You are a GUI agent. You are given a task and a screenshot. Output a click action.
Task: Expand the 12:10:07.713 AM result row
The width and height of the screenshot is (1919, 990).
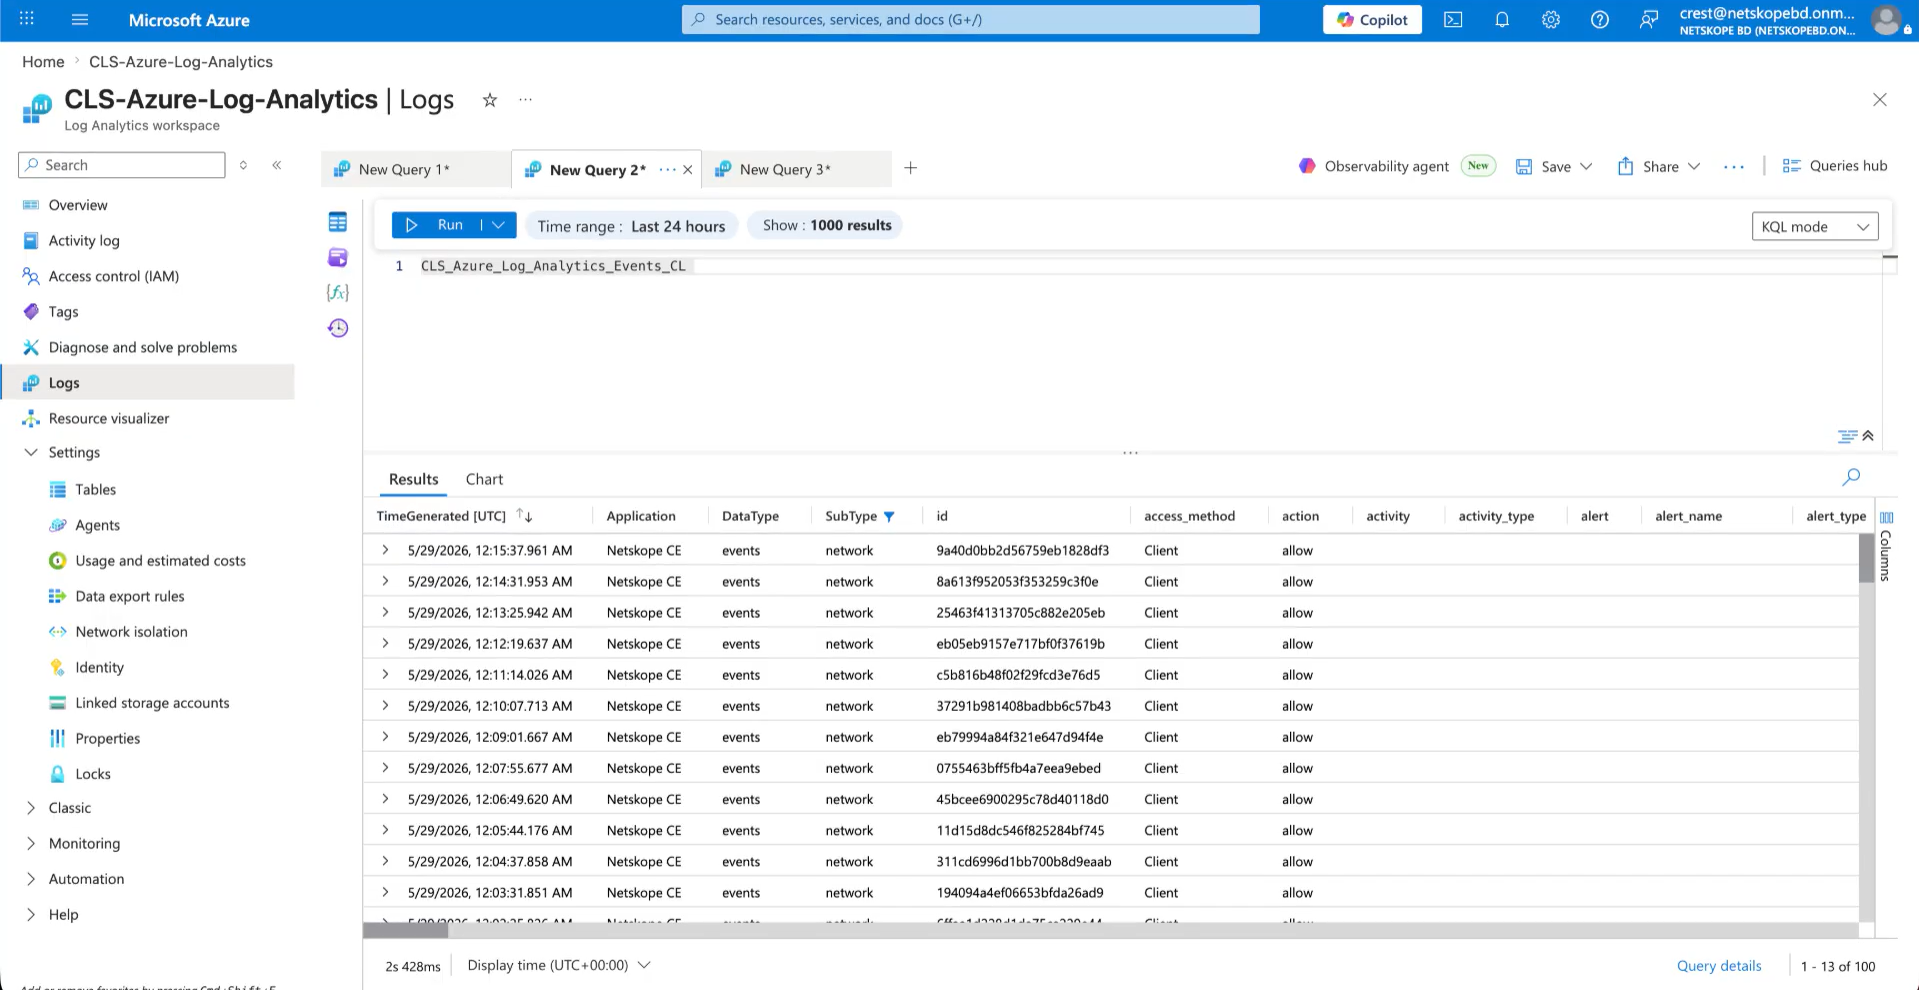coord(385,705)
